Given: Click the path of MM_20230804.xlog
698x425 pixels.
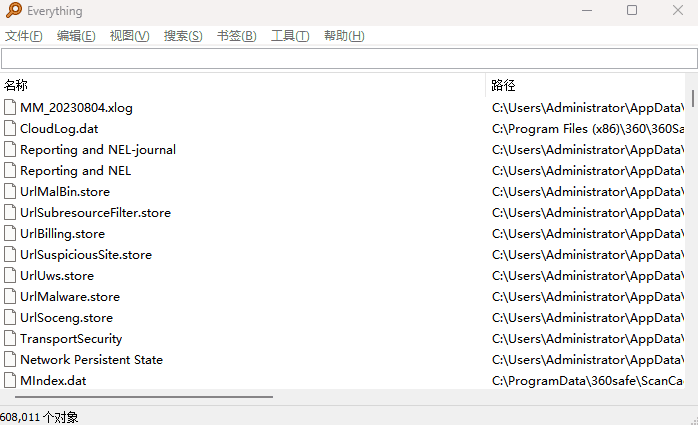Looking at the screenshot, I should (588, 108).
